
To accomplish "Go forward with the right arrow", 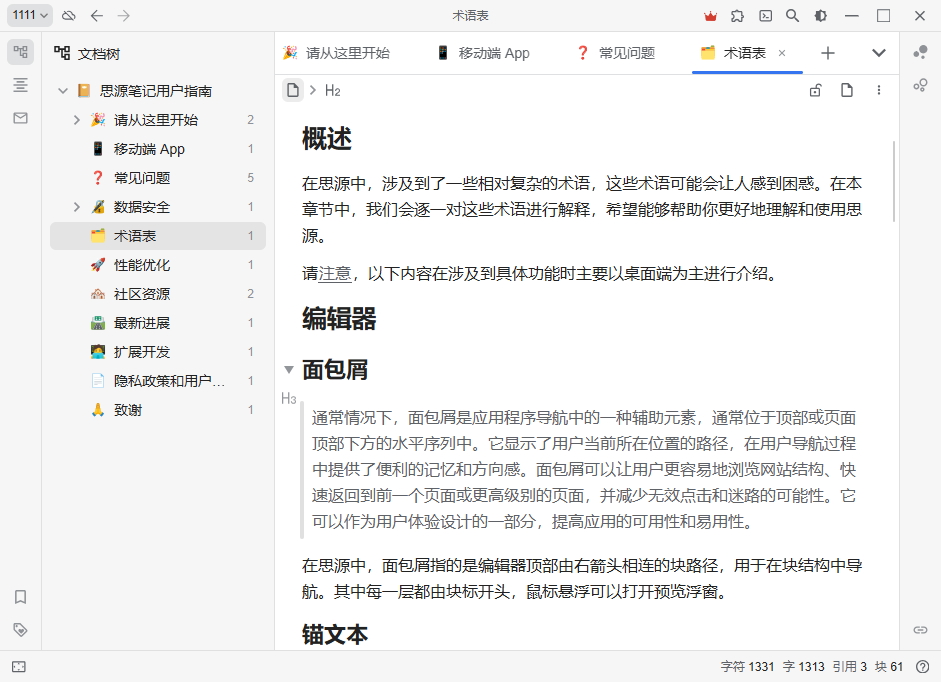I will pos(124,16).
